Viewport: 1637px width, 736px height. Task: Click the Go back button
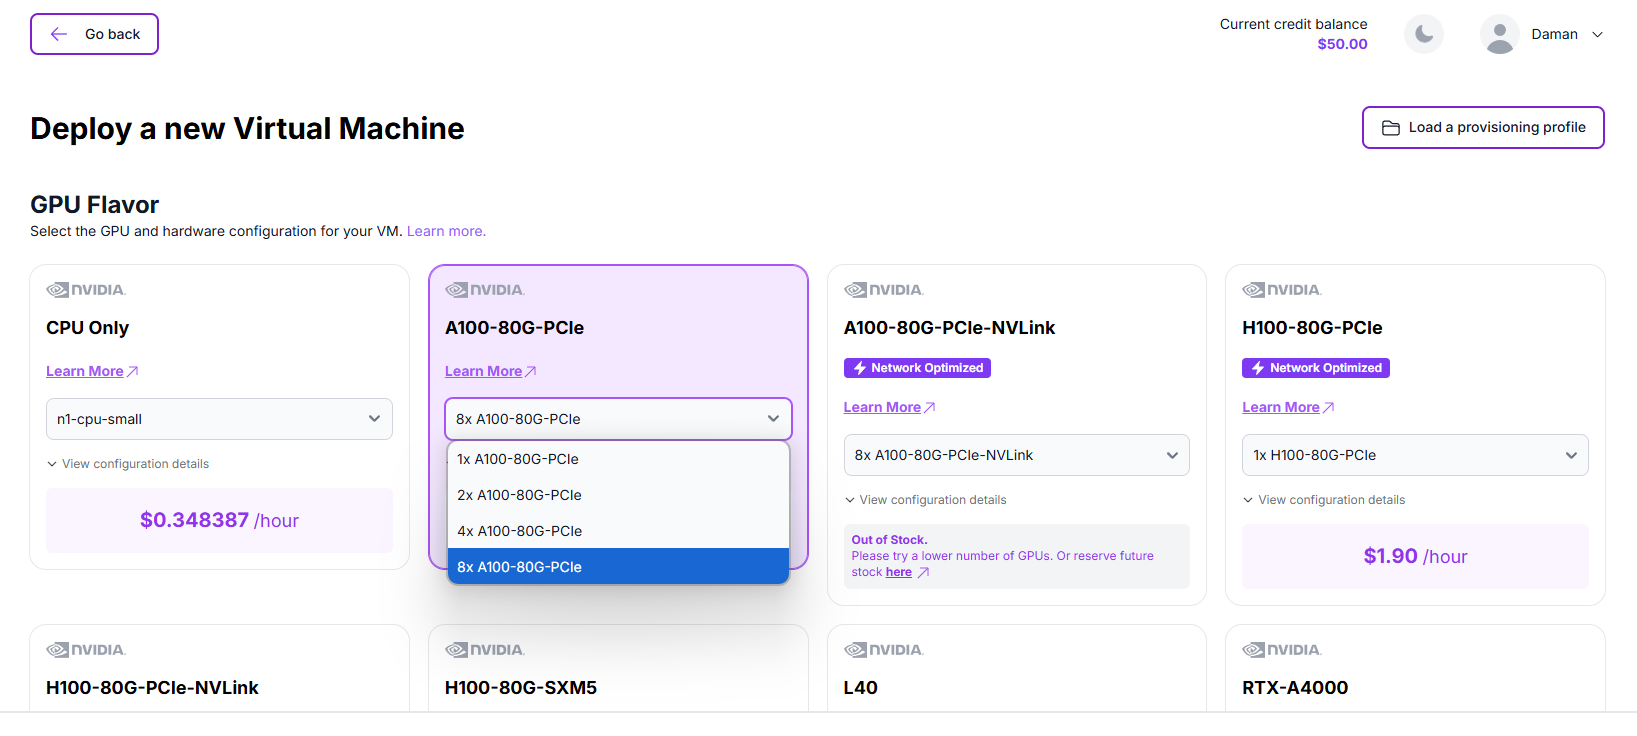pyautogui.click(x=94, y=34)
